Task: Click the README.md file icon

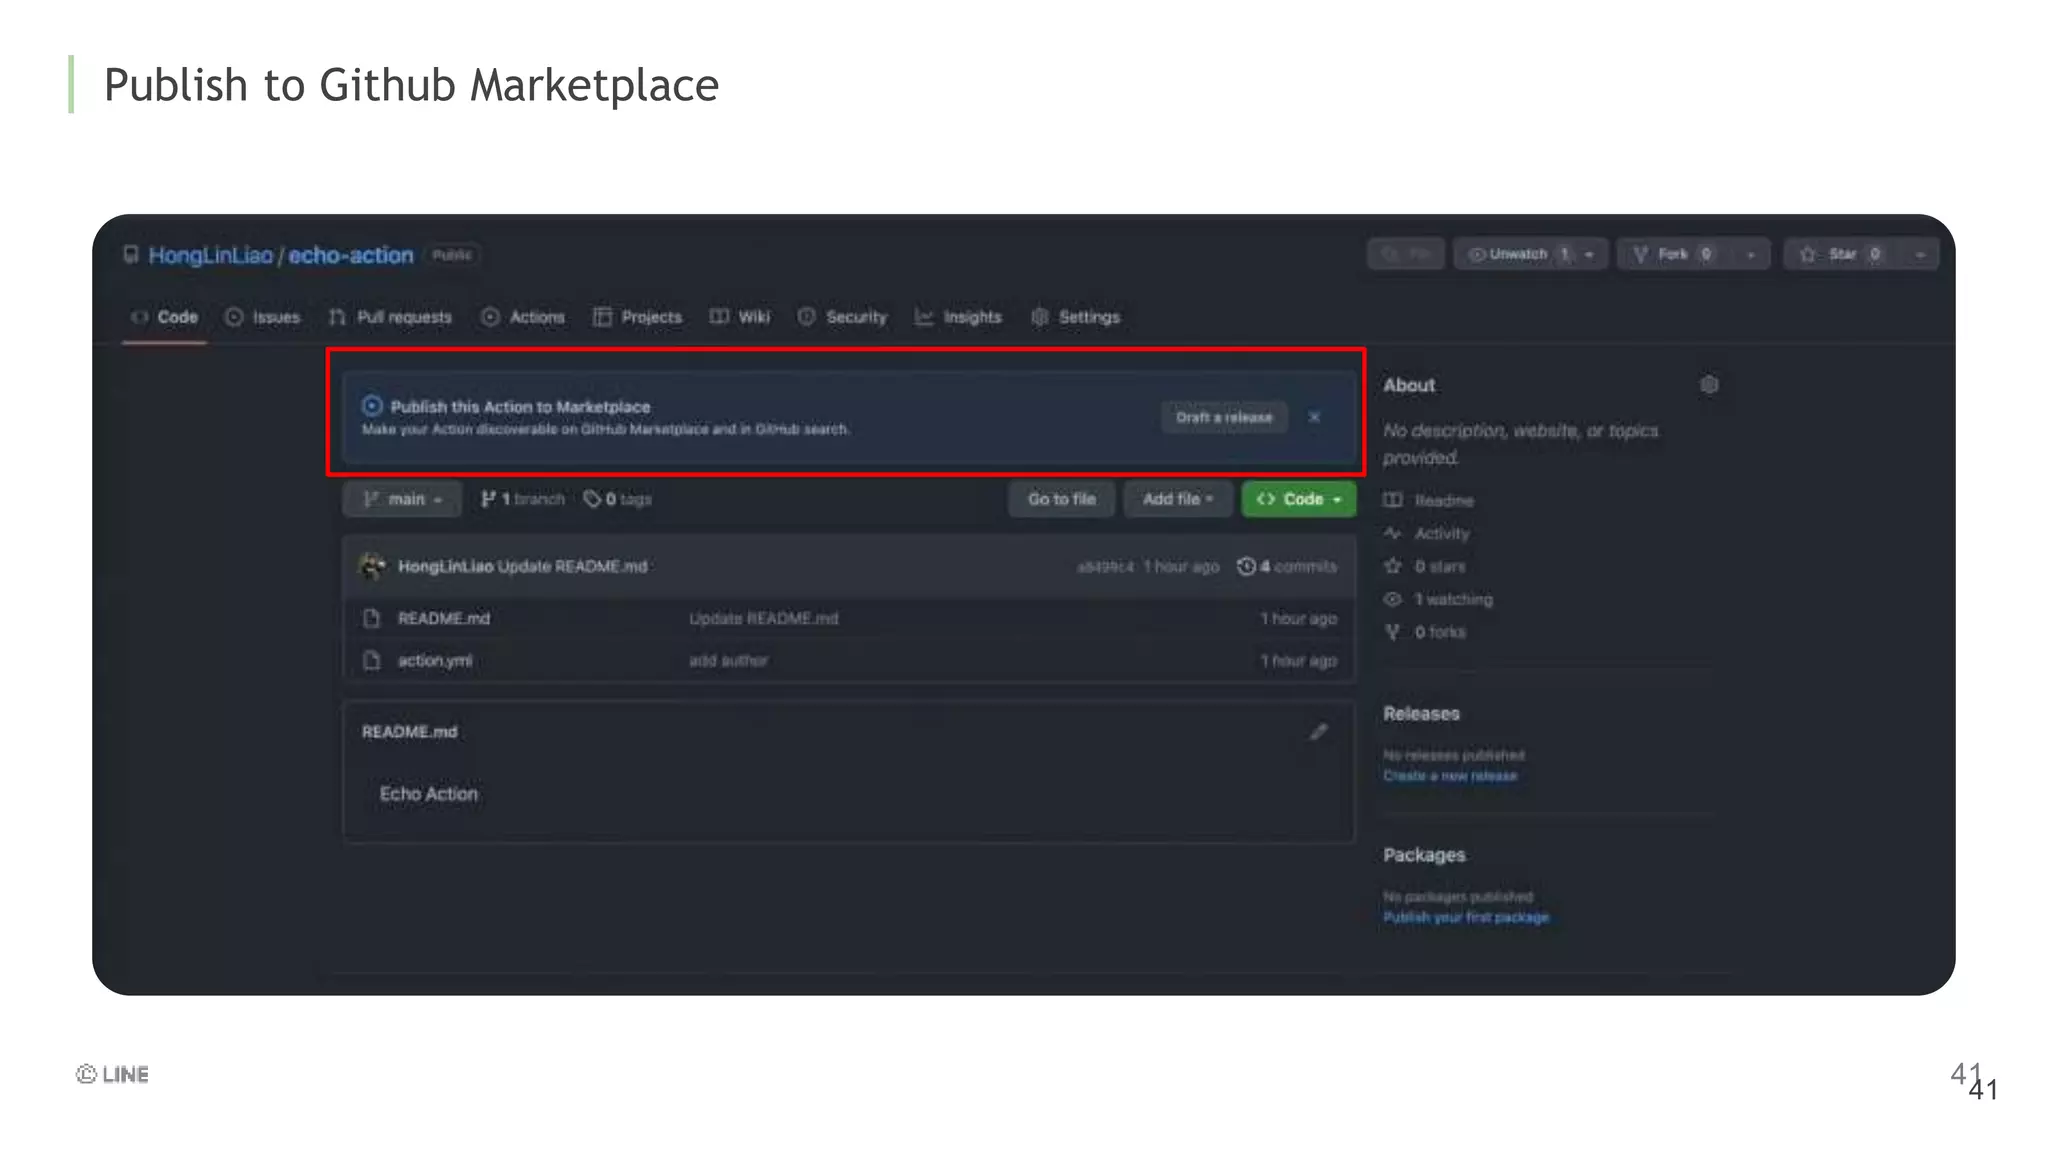Action: tap(372, 618)
